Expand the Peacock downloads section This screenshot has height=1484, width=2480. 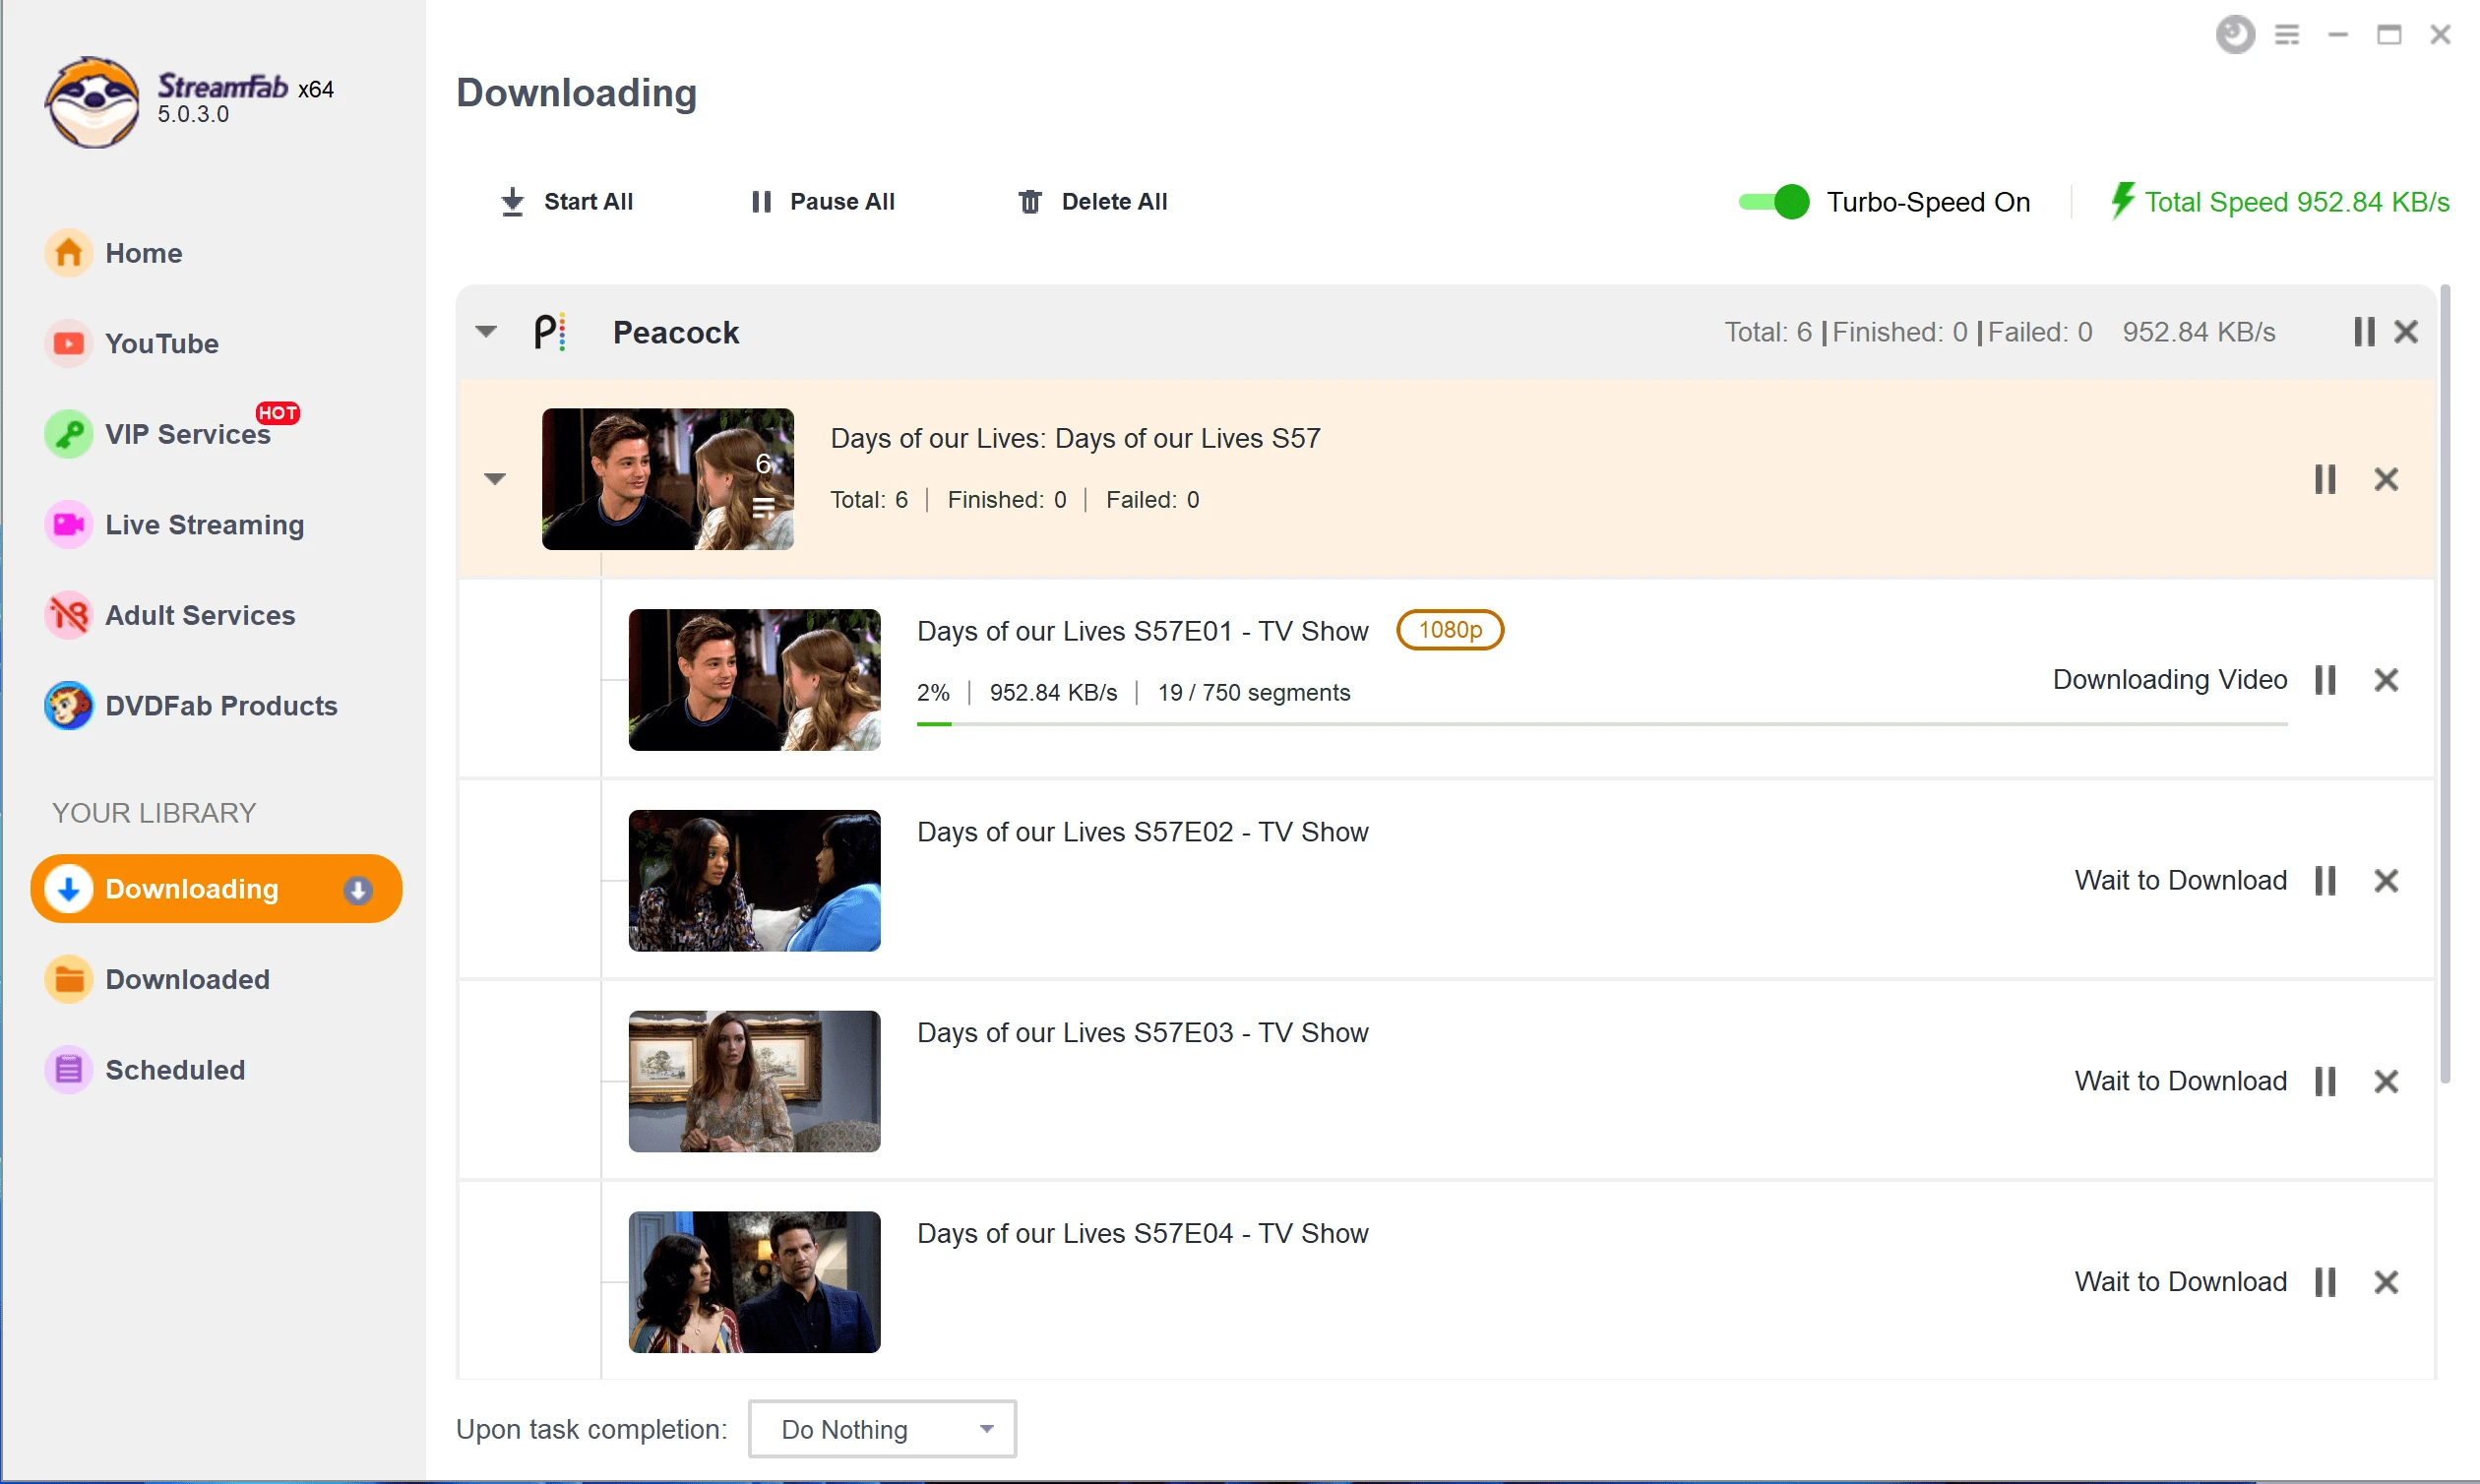(487, 333)
